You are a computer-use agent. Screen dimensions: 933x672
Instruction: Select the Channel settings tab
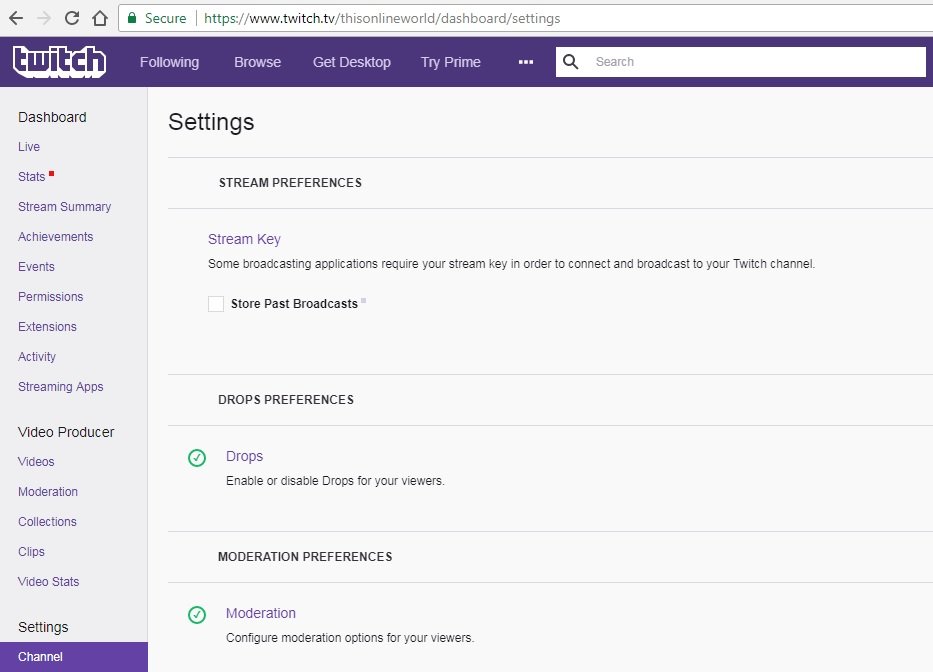[x=74, y=657]
